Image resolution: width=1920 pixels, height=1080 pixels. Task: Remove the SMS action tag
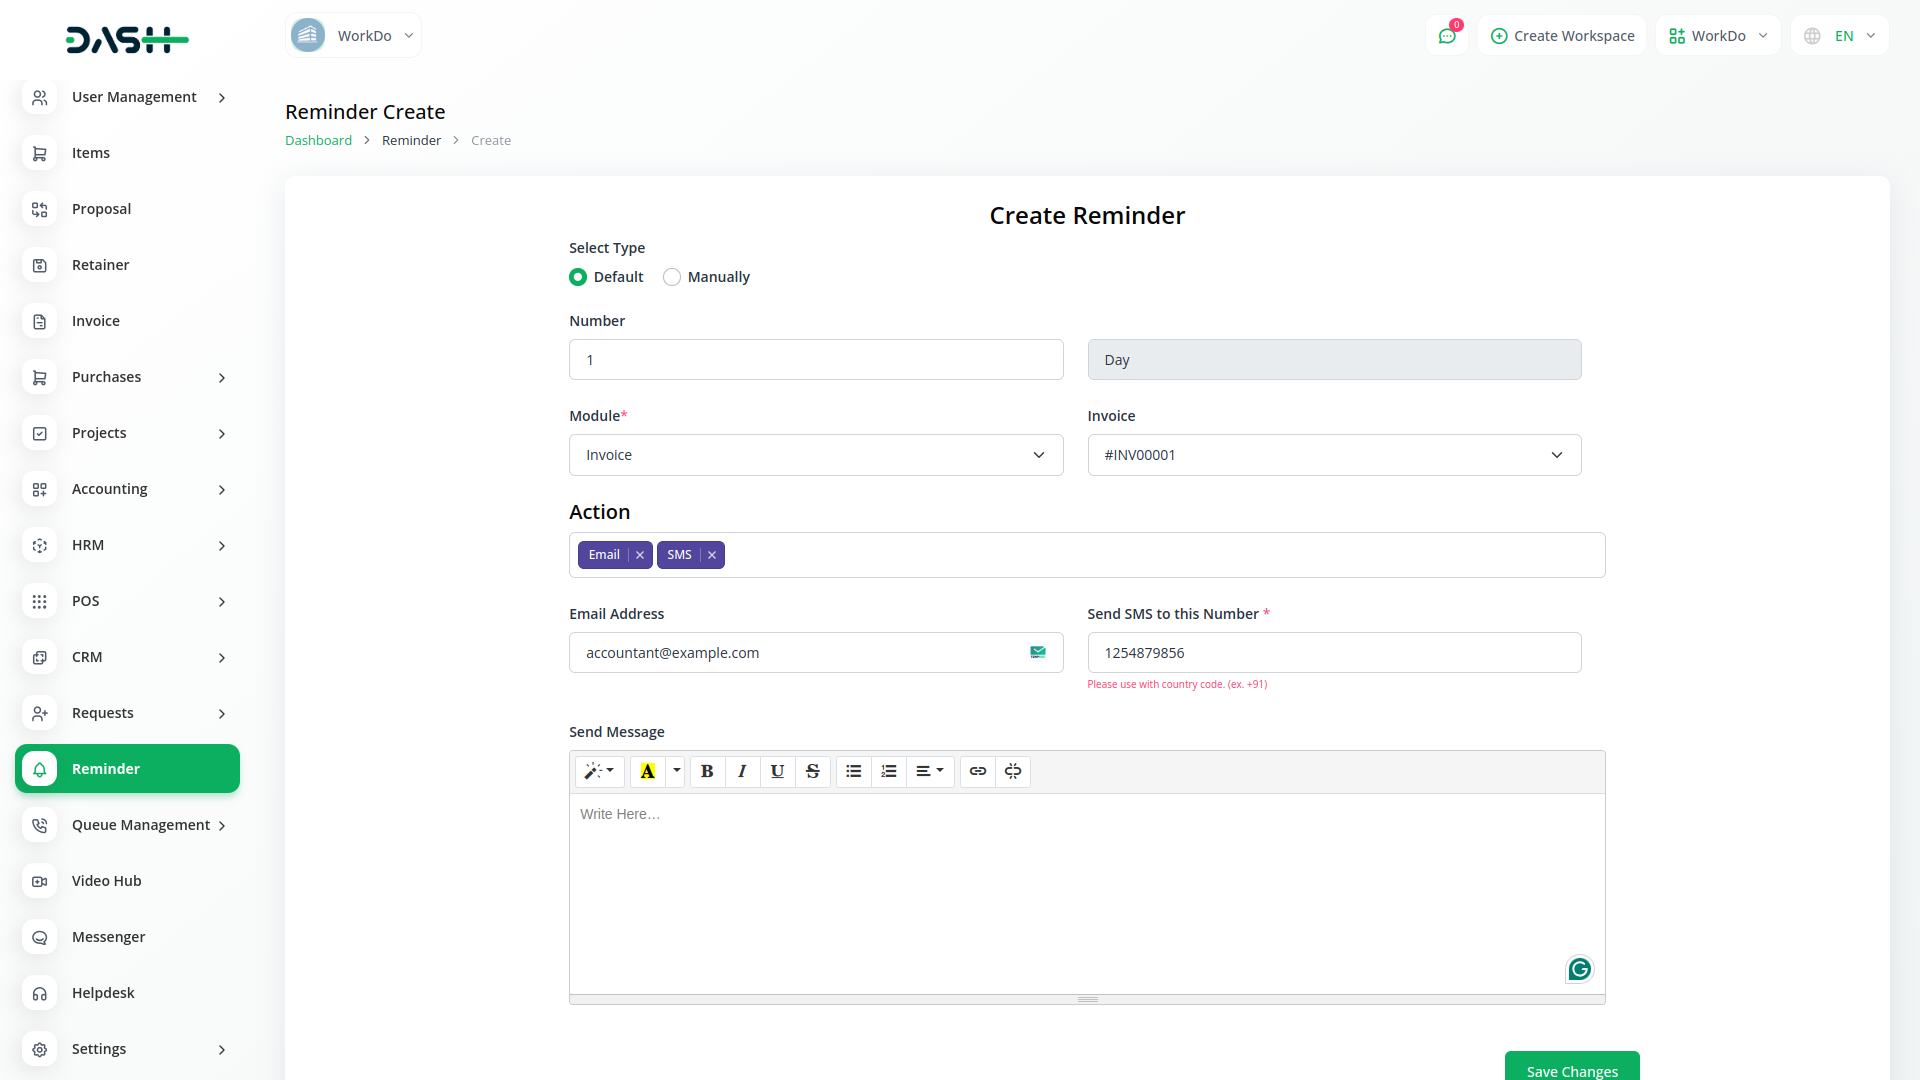tap(712, 555)
